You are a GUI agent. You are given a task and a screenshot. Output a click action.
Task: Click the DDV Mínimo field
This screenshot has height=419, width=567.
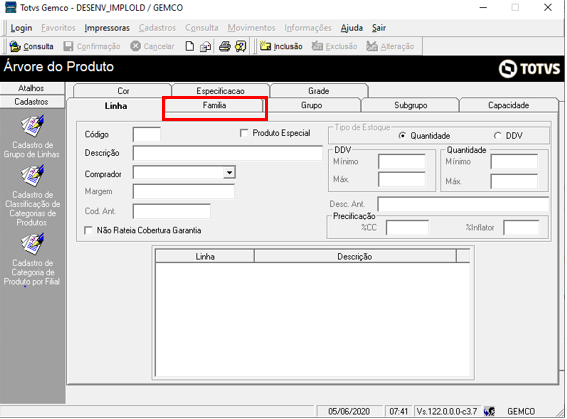click(x=402, y=162)
